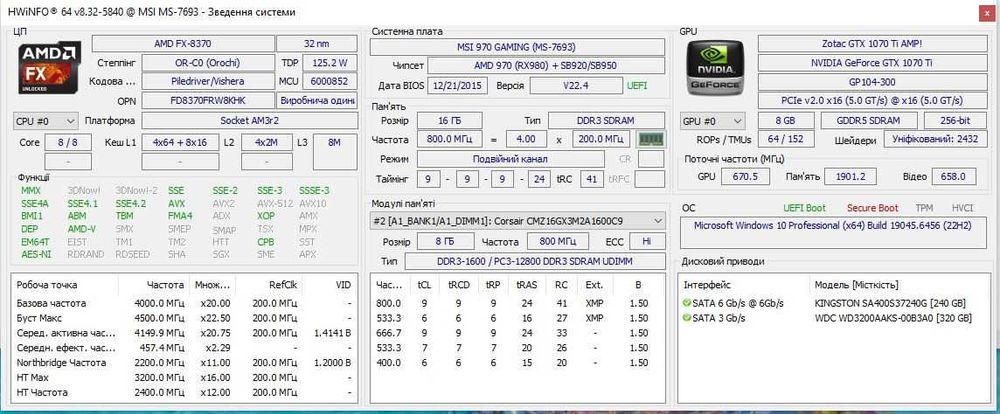This screenshot has height=414, width=1000.
Task: Select the WDC WD3200AAKS-00B3A0 drive row
Action: [x=832, y=318]
